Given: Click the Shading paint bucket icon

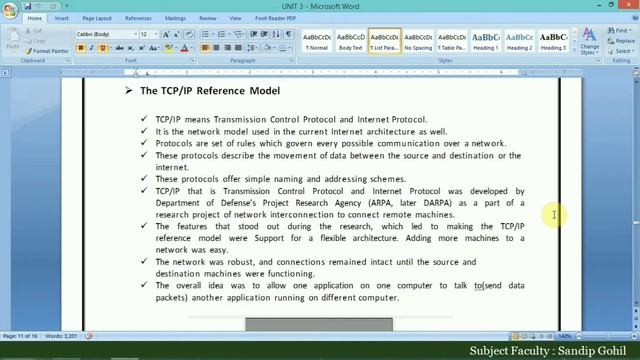Looking at the screenshot, I should pos(267,48).
